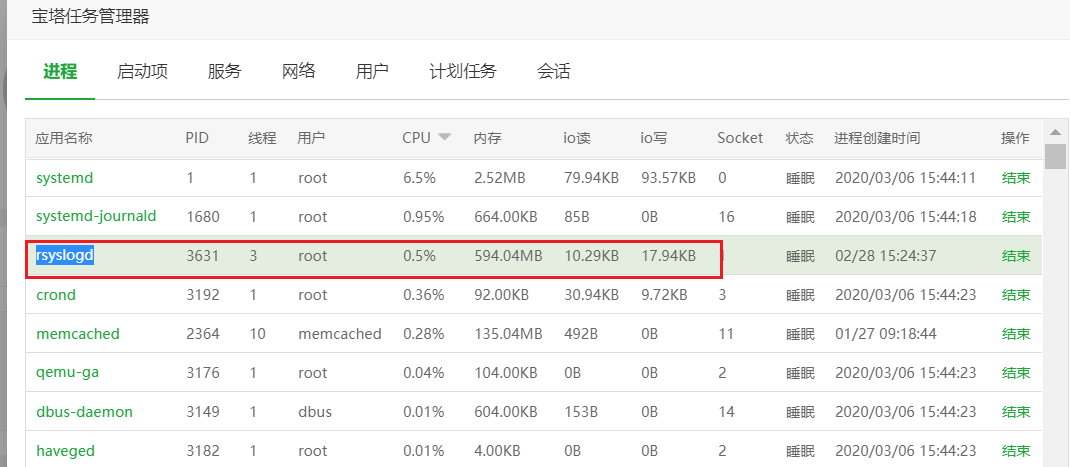Terminate memcached using its 结束 link
This screenshot has width=1070, height=467.
tap(1015, 334)
